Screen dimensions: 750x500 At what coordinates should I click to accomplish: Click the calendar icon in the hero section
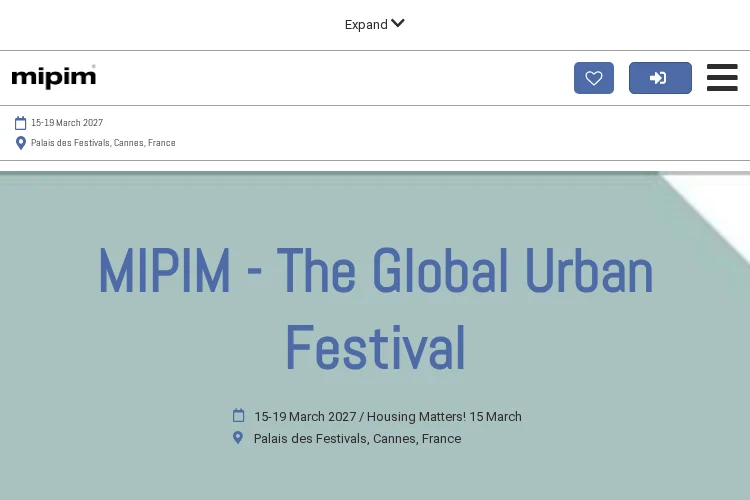pos(238,415)
